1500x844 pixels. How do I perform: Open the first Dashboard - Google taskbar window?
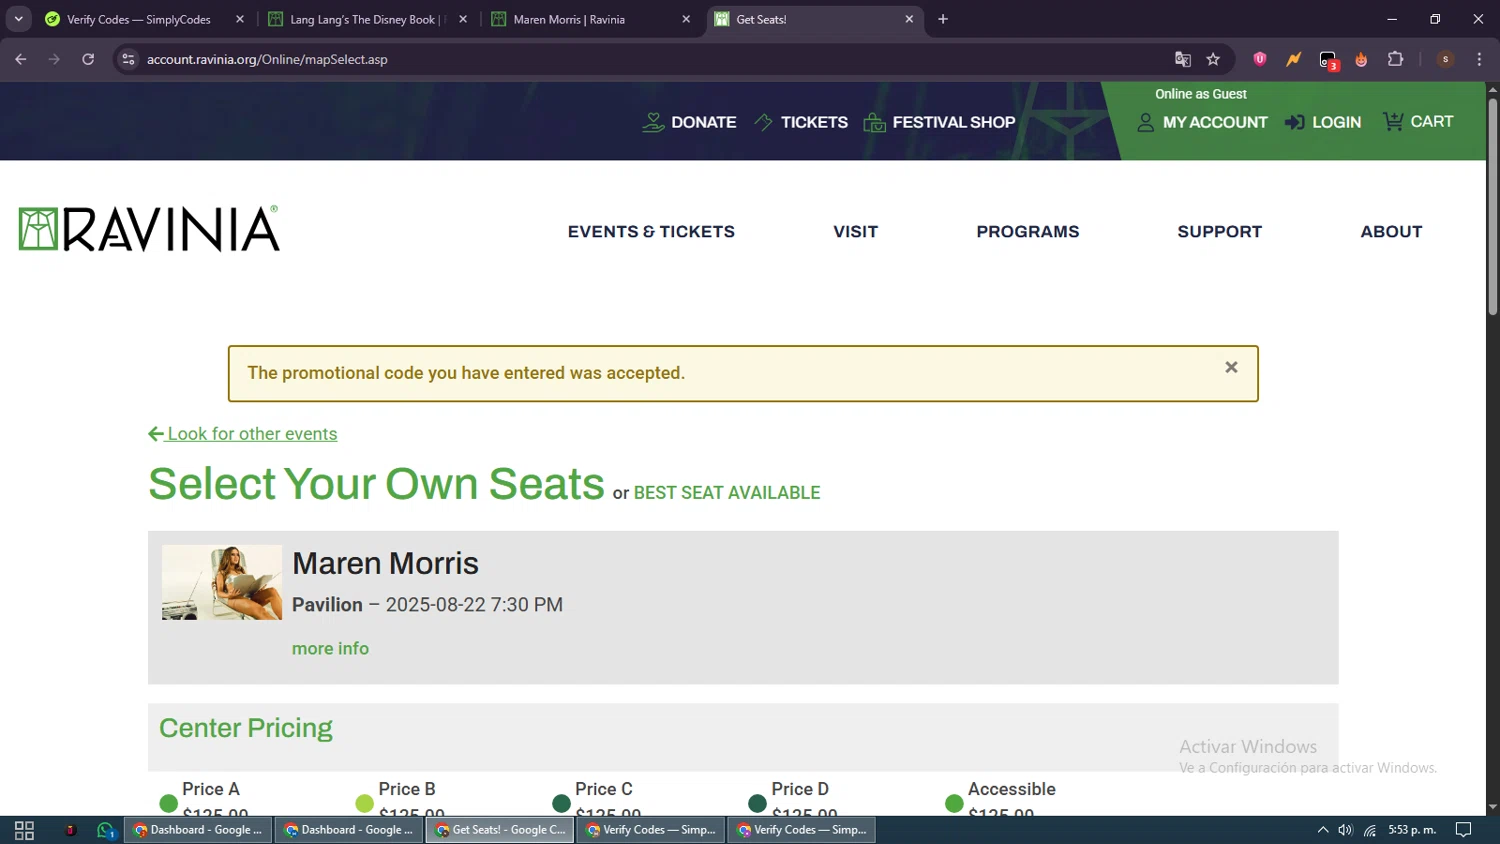click(x=198, y=830)
